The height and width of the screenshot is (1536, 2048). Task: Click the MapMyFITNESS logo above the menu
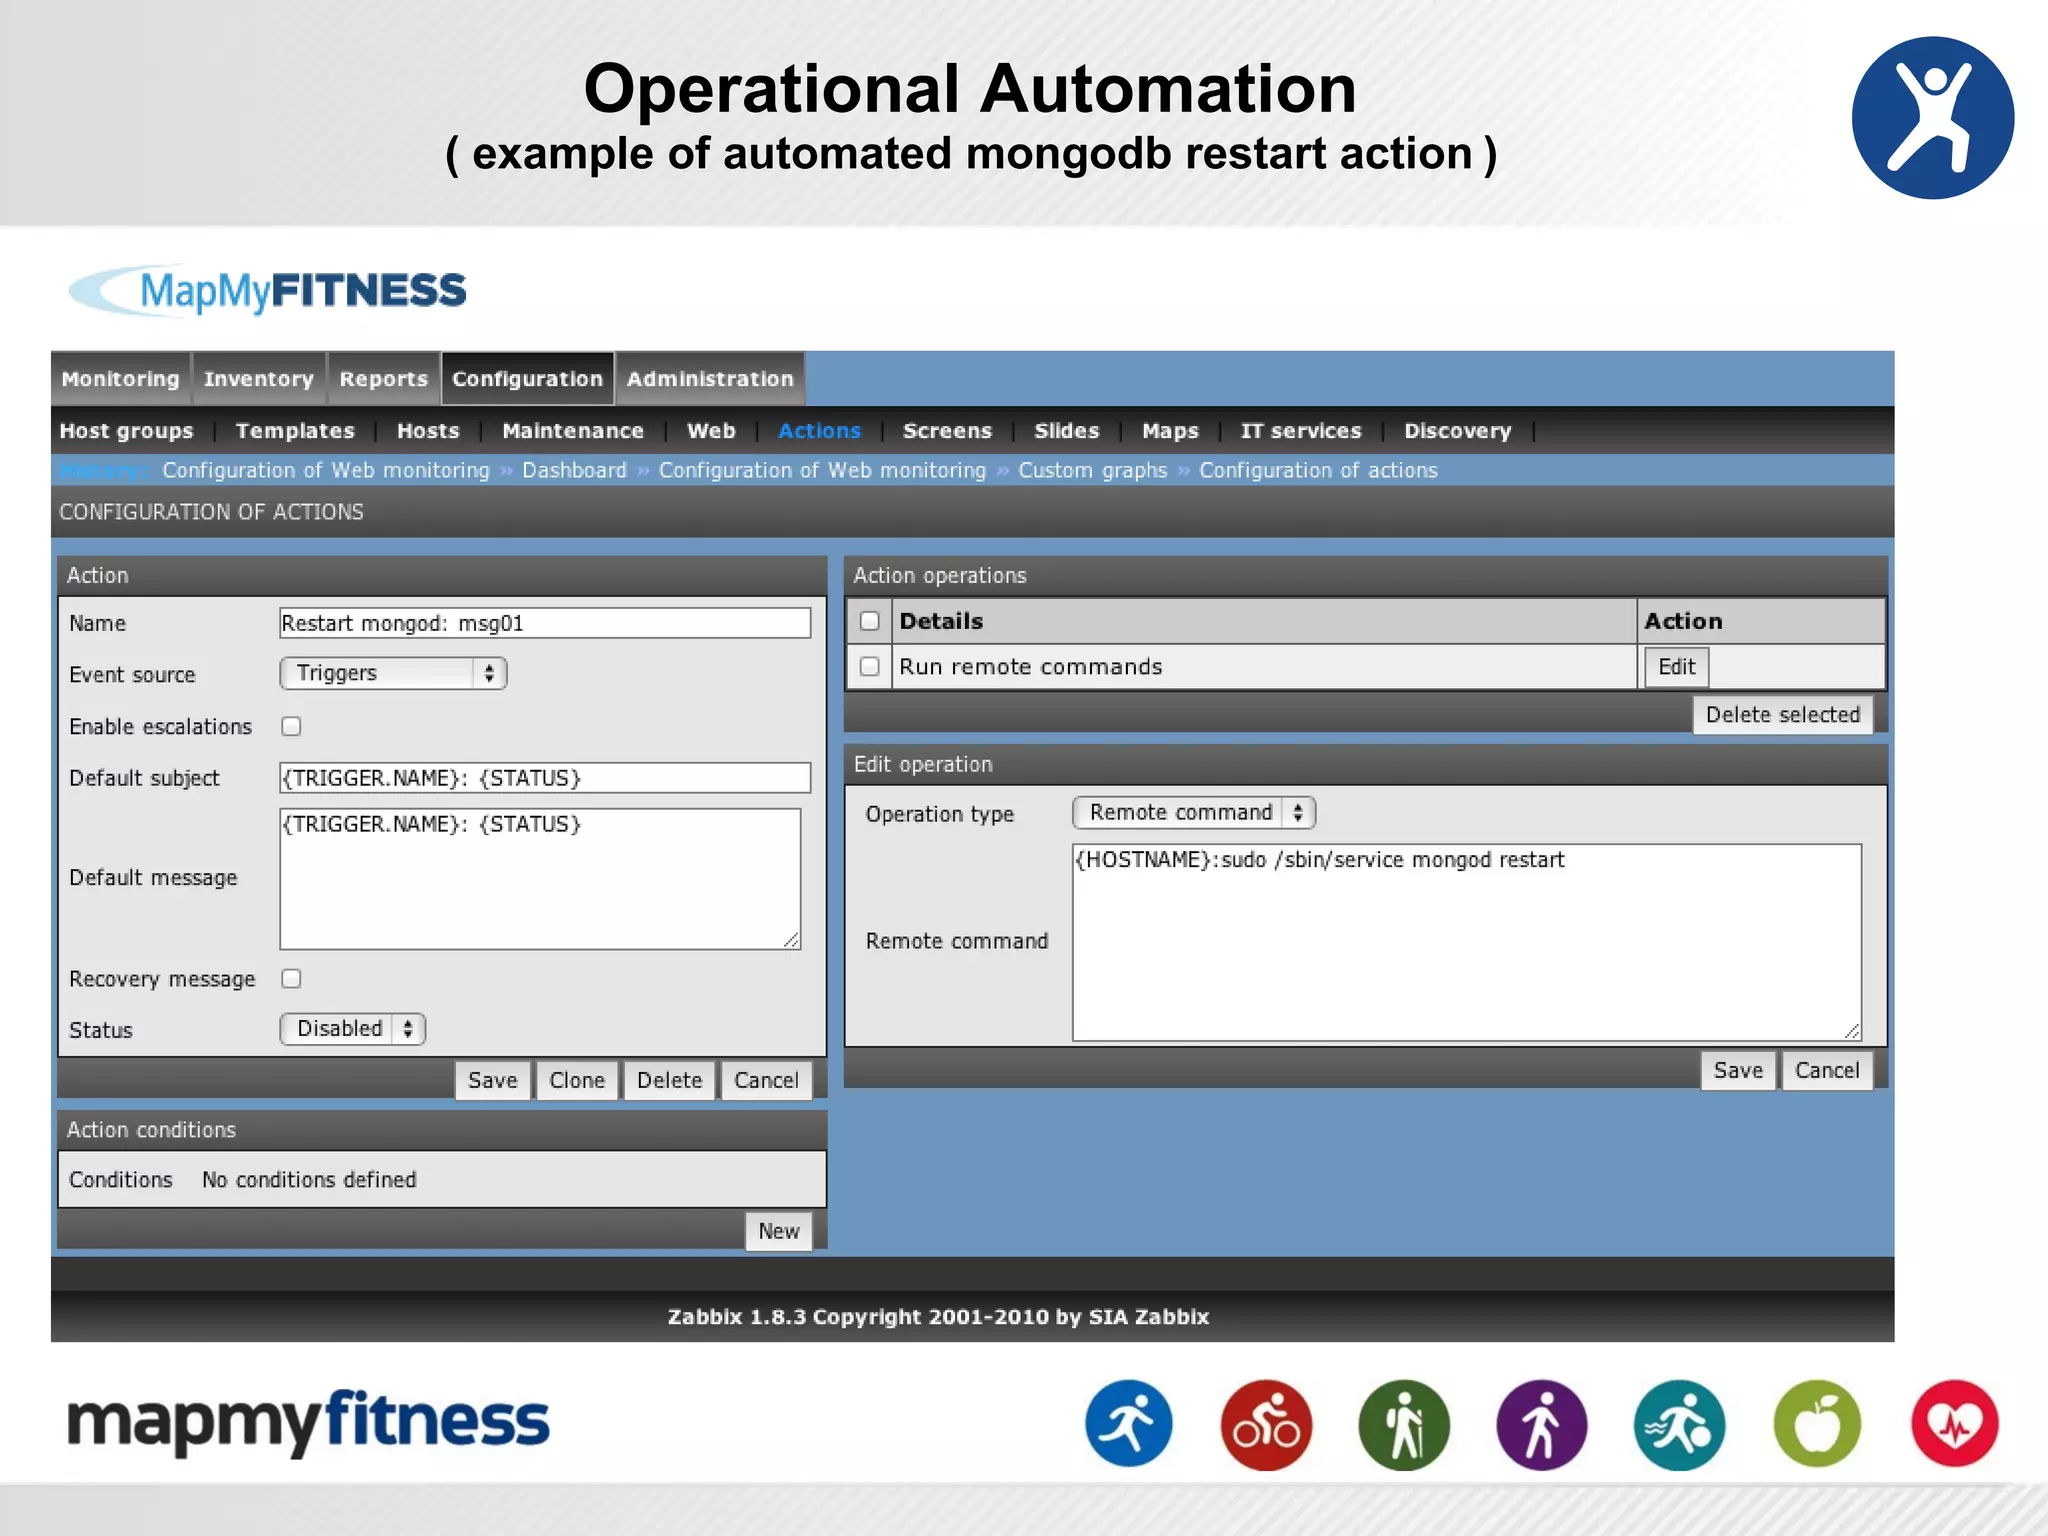coord(267,290)
